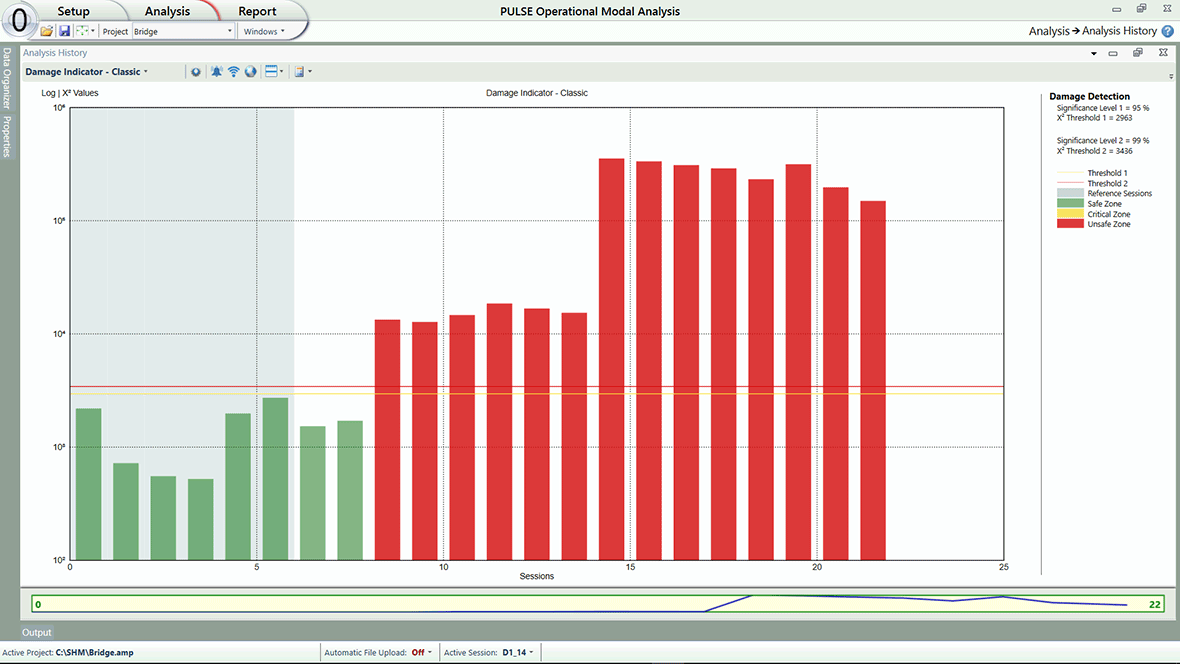Image resolution: width=1180 pixels, height=664 pixels.
Task: Open the Output panel at bottom
Action: (37, 633)
